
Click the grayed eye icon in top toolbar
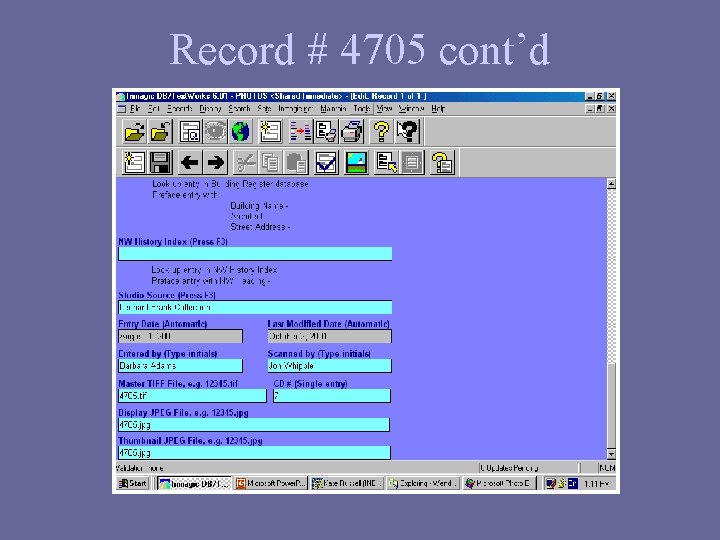click(215, 132)
